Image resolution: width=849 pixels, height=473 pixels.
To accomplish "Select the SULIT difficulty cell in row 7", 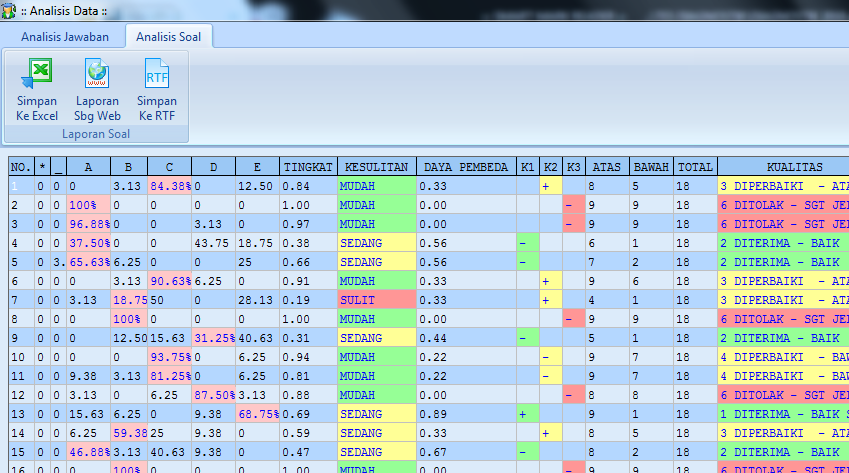I will tap(377, 300).
